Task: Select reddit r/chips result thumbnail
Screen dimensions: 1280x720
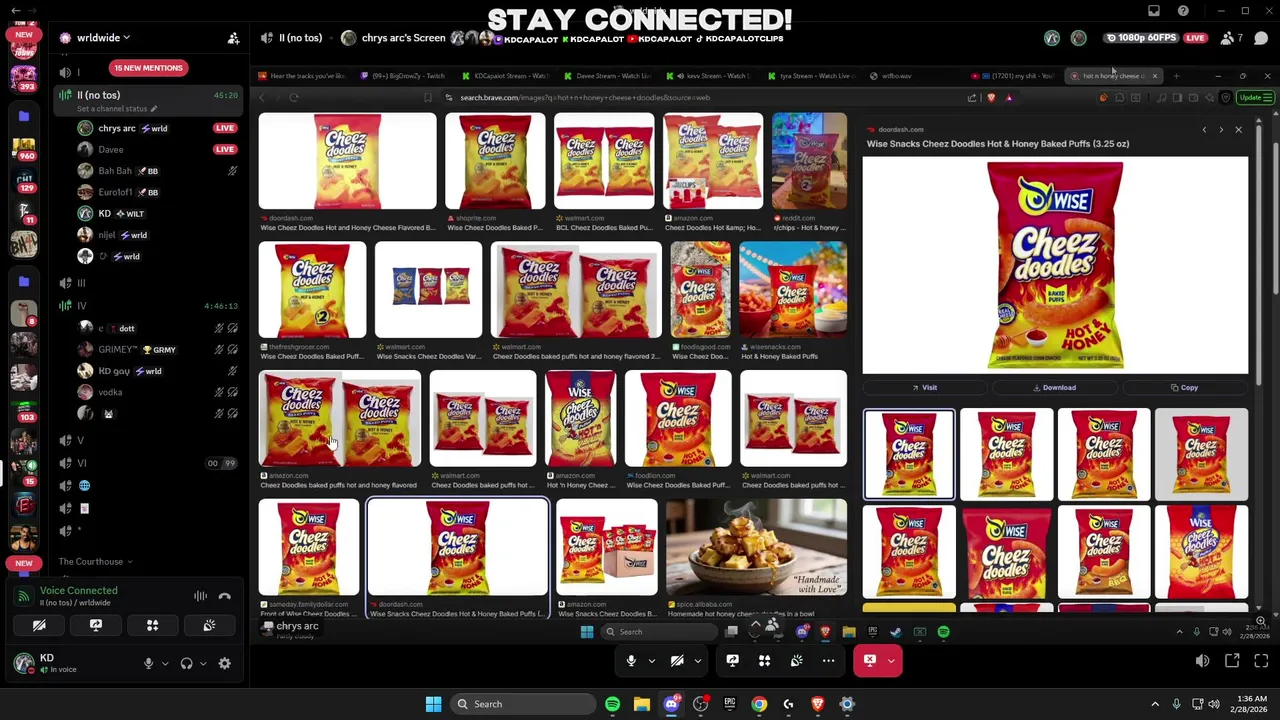Action: tap(809, 161)
